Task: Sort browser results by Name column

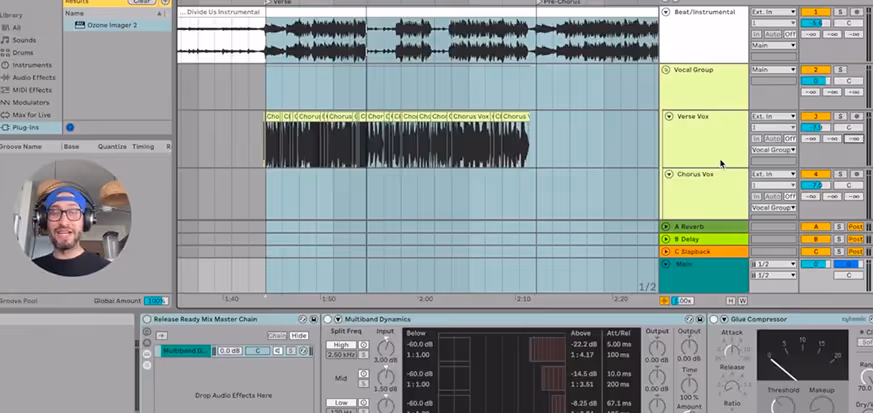Action: tap(114, 13)
